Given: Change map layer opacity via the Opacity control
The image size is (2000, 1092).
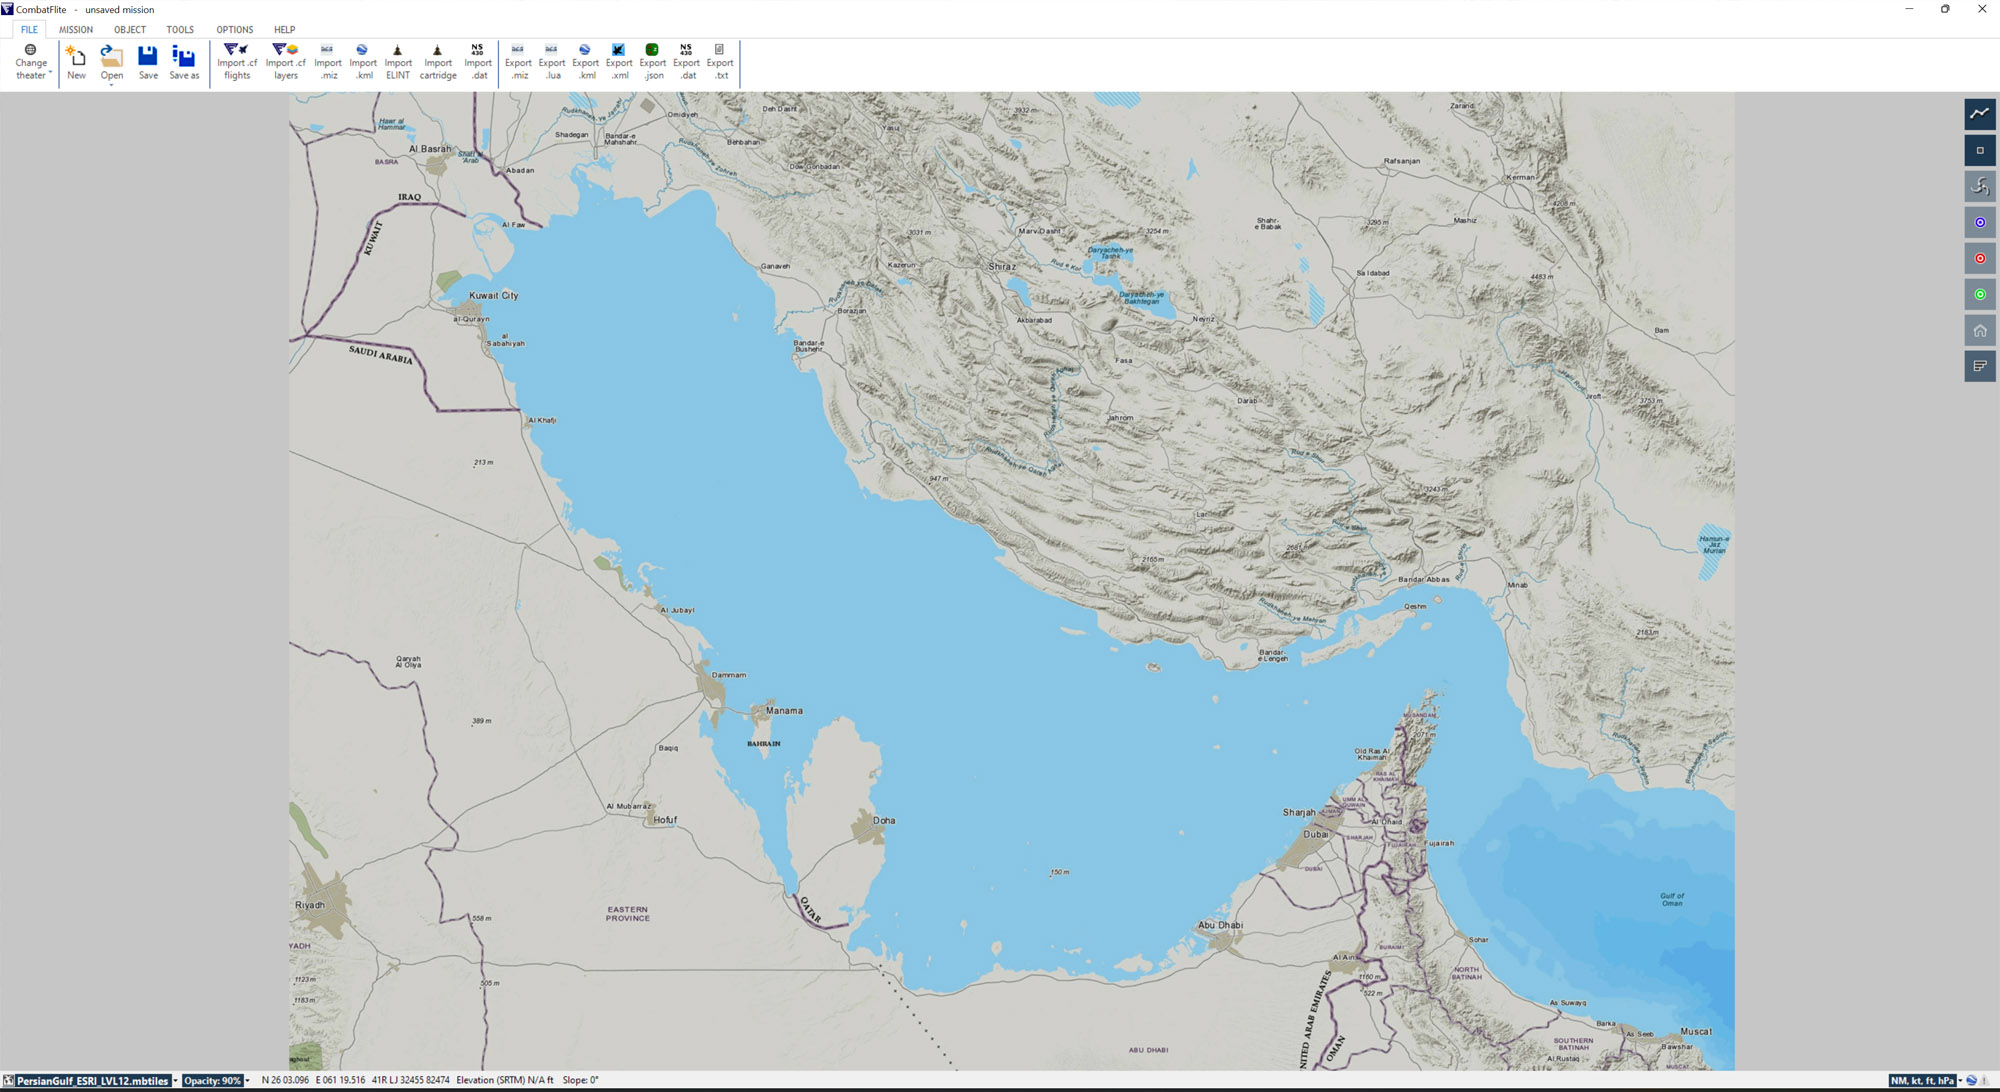Looking at the screenshot, I should pyautogui.click(x=215, y=1081).
